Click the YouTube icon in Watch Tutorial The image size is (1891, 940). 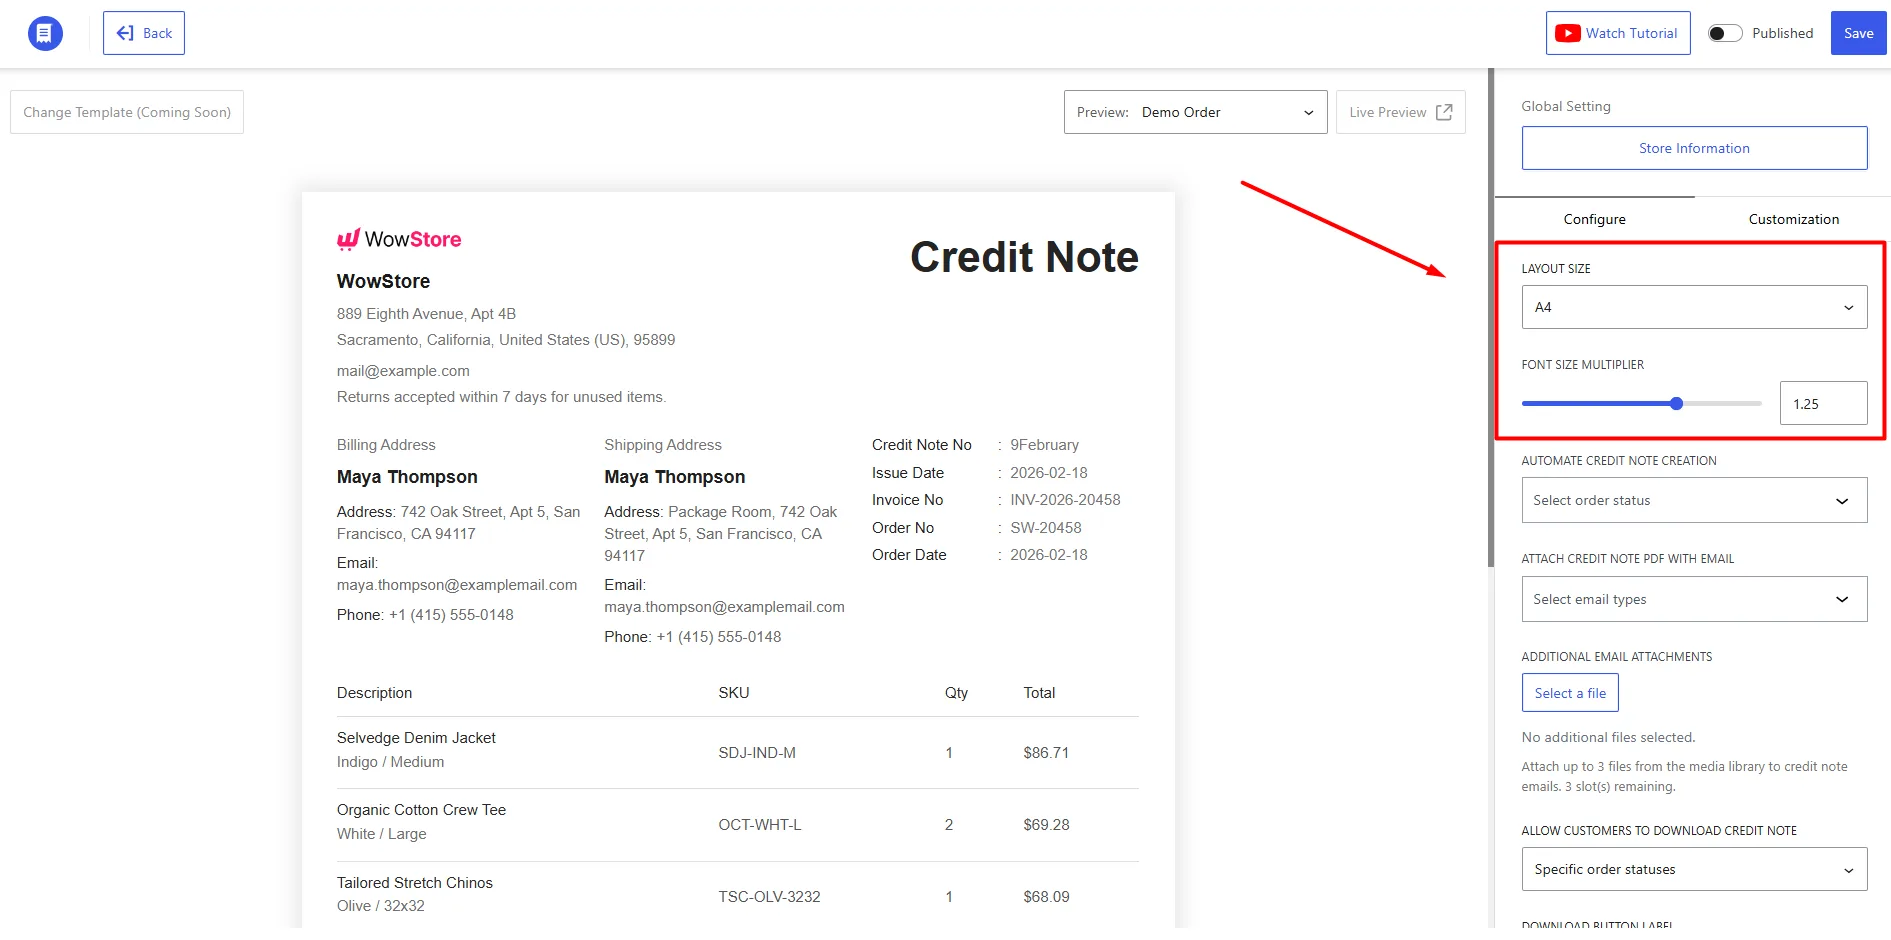[1568, 33]
